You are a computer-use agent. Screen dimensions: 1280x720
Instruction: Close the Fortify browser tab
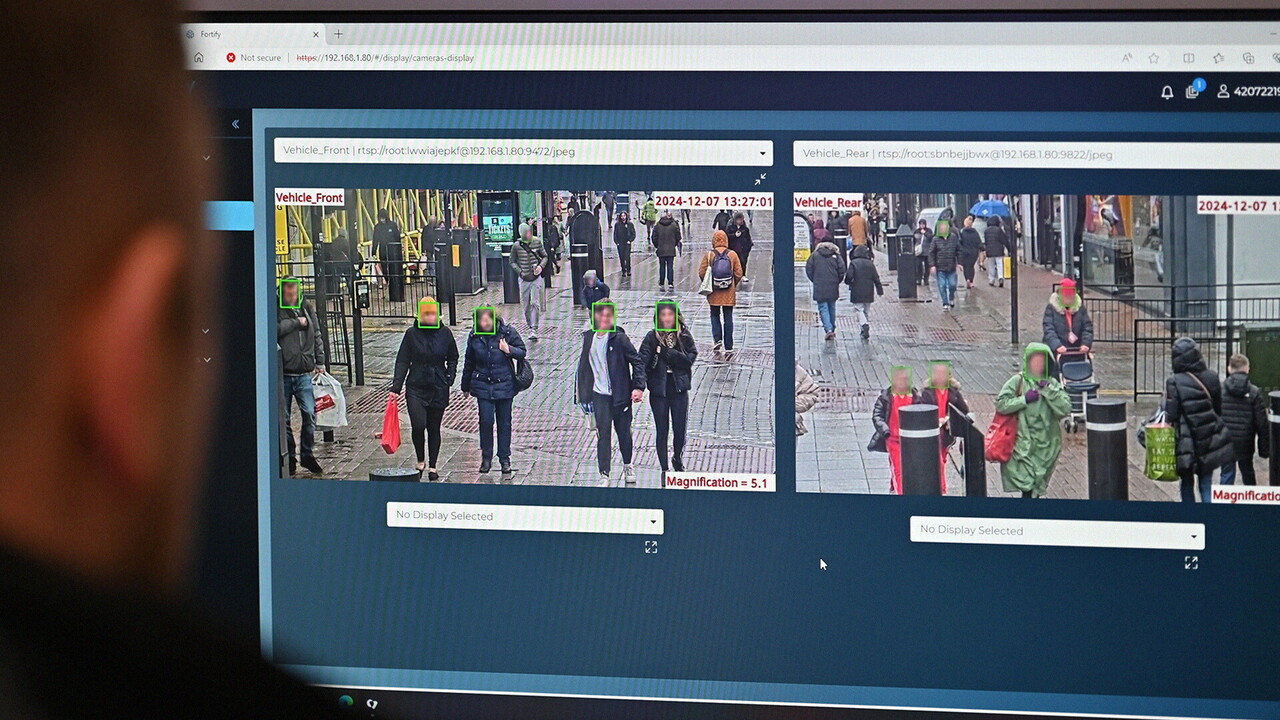[x=316, y=34]
